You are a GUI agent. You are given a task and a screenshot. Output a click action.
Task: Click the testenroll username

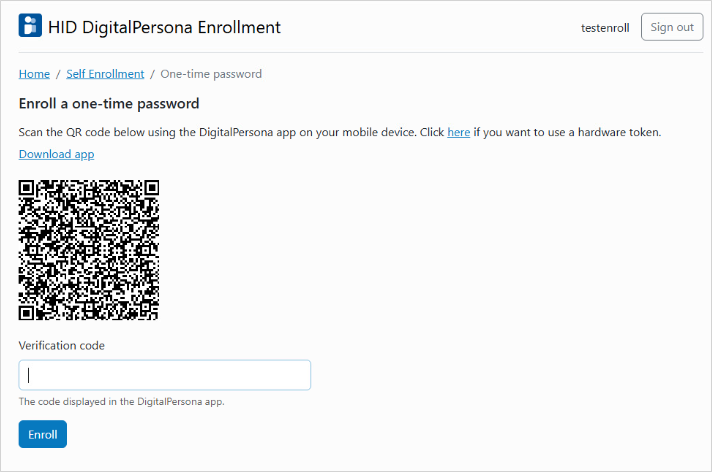pyautogui.click(x=605, y=28)
